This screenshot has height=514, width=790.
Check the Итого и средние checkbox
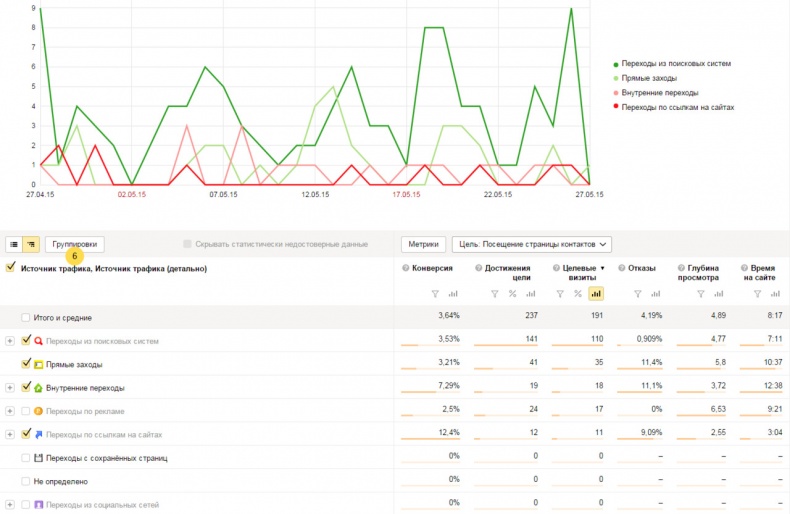click(x=26, y=317)
